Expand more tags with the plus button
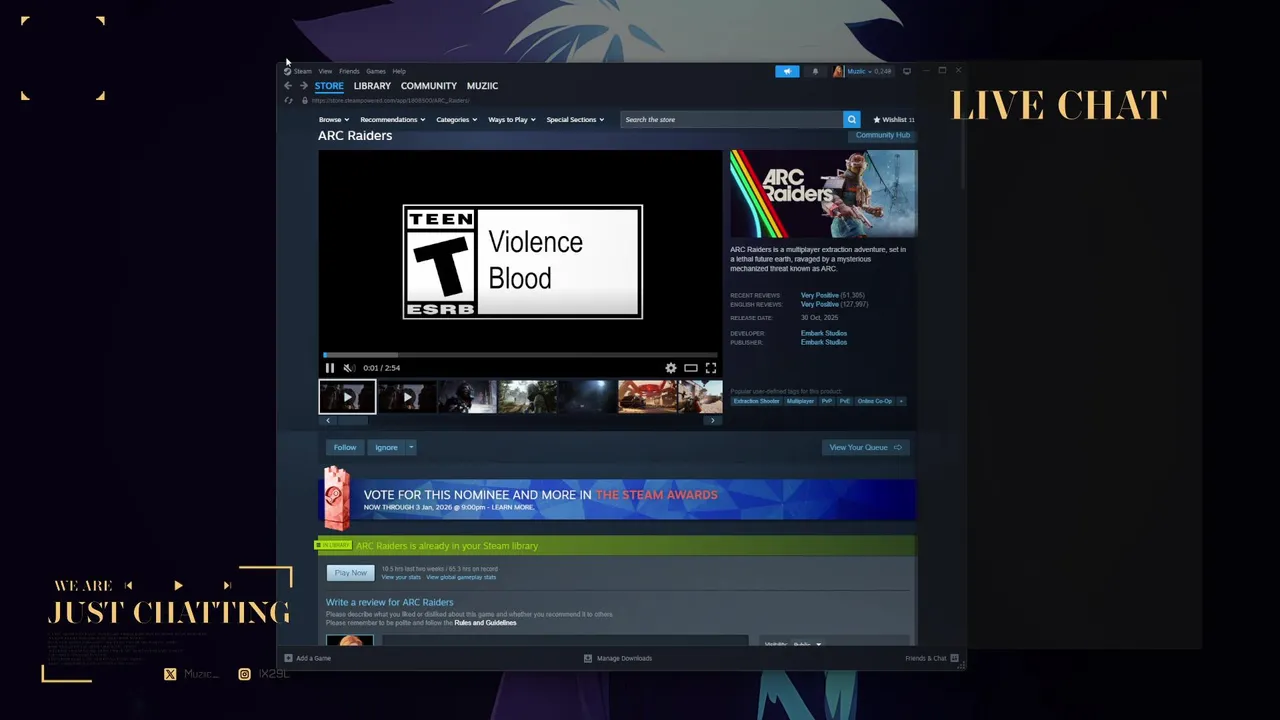 [901, 401]
